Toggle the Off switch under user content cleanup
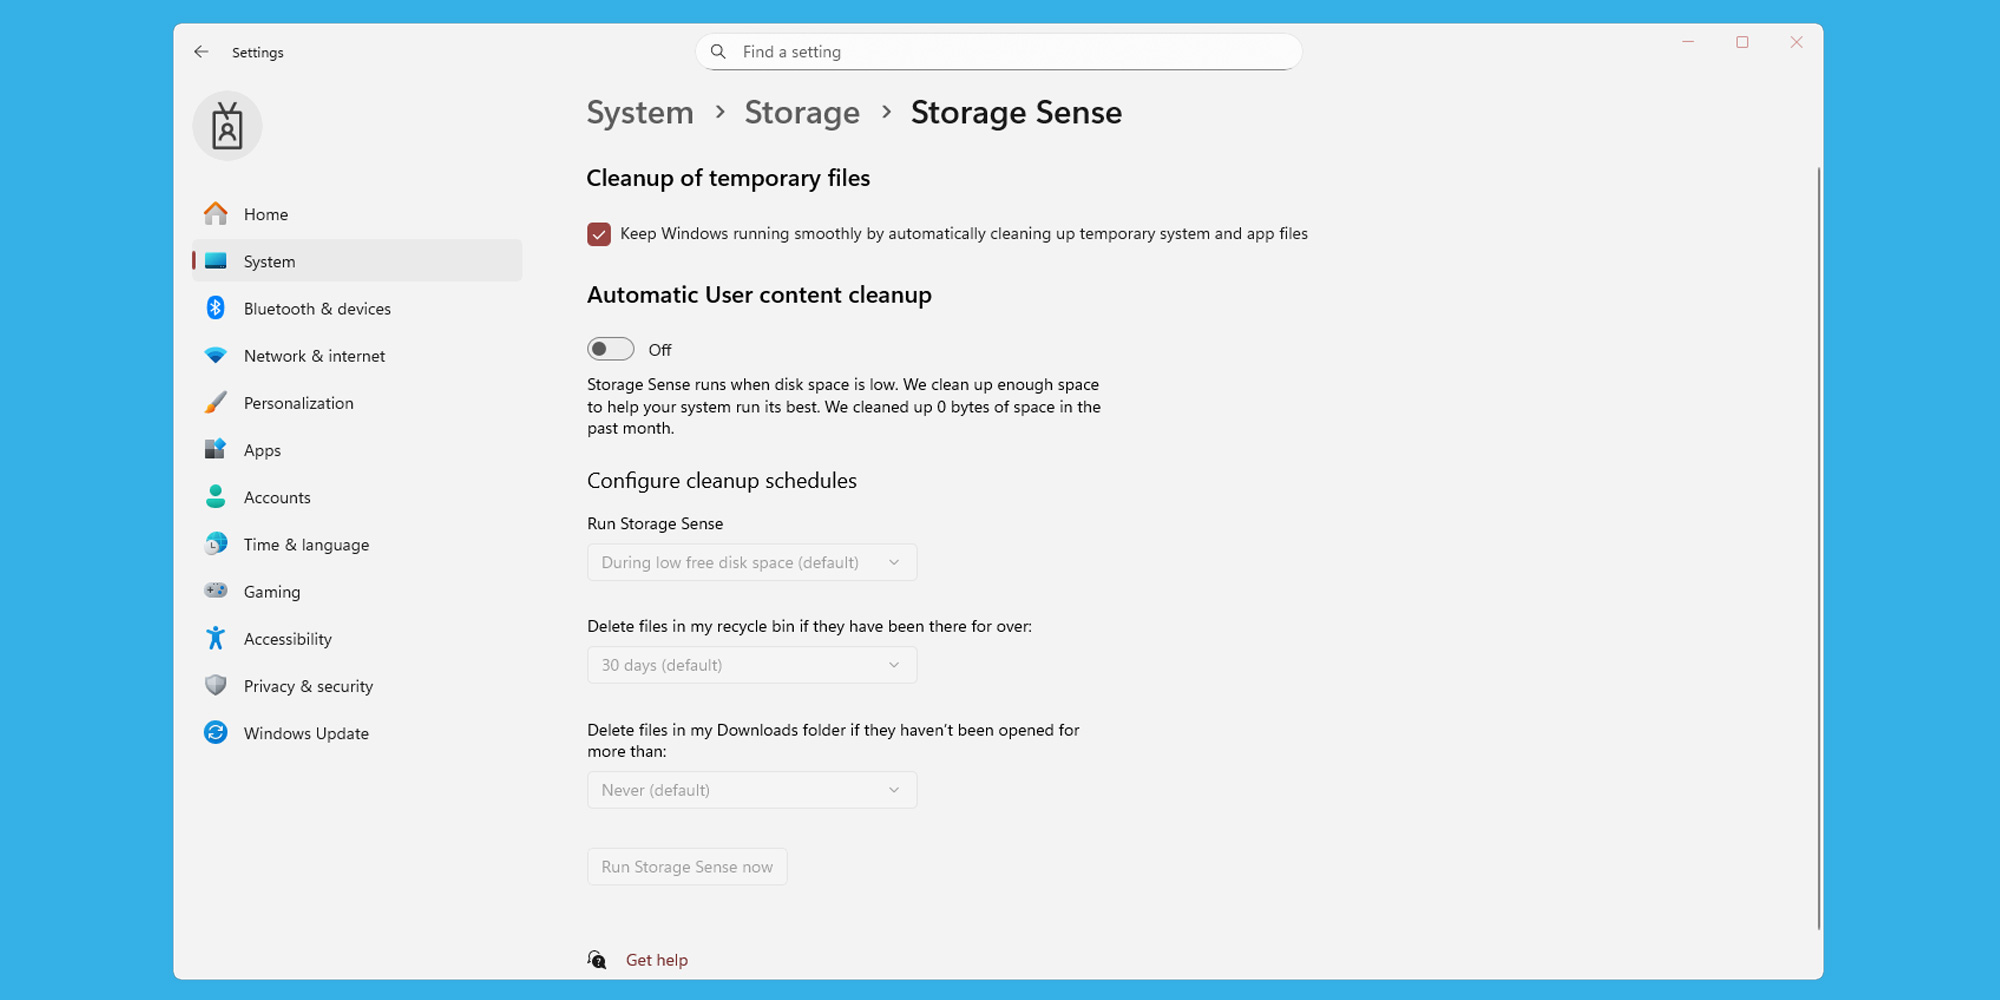2000x1000 pixels. [610, 348]
